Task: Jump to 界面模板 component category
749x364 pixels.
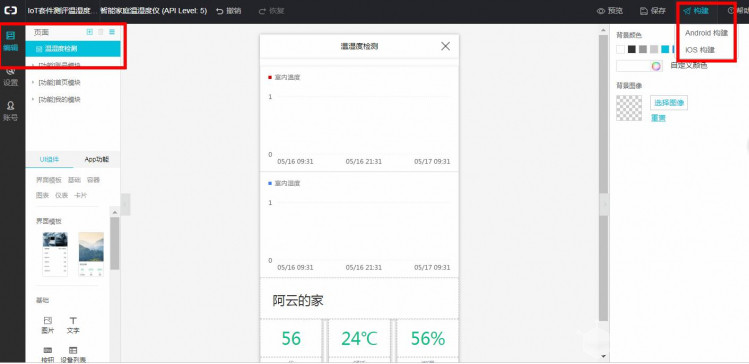Action: tap(49, 180)
